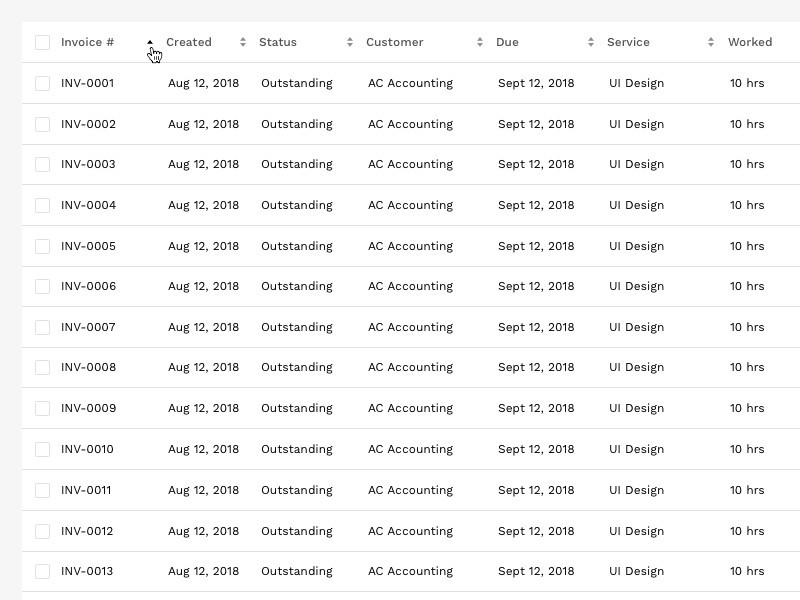The height and width of the screenshot is (600, 800).
Task: Check the INV-0007 row checkbox
Action: [x=42, y=327]
